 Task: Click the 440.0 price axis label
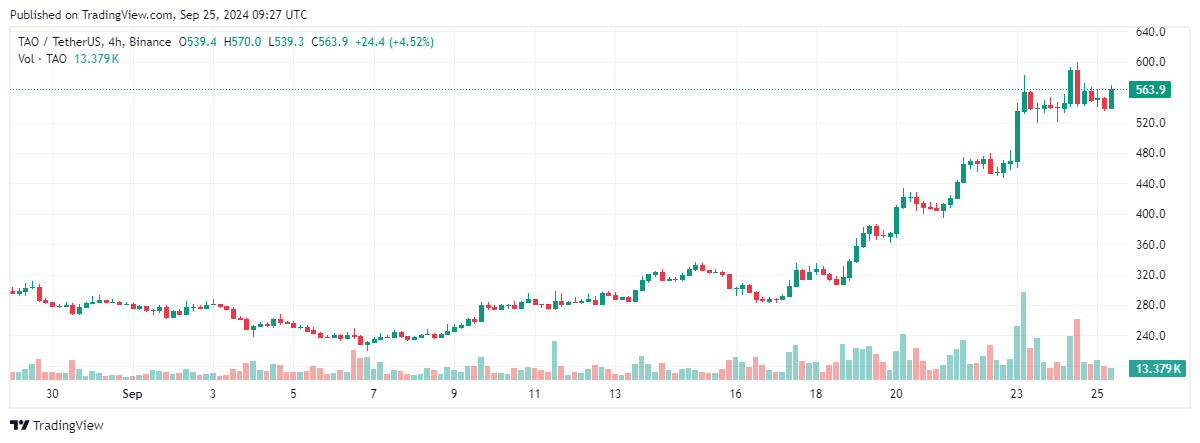tap(1151, 184)
